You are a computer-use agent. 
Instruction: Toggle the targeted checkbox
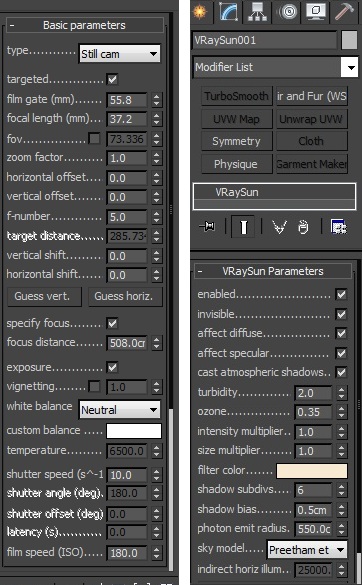coord(112,79)
